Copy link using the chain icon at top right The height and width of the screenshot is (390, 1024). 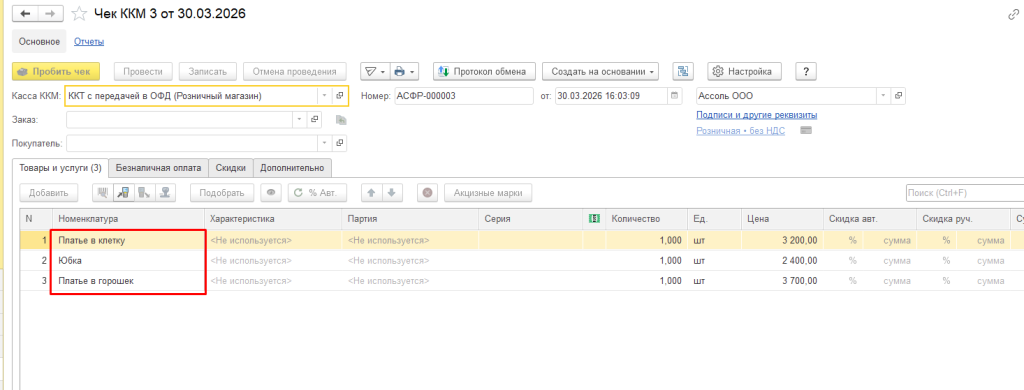tap(1013, 14)
